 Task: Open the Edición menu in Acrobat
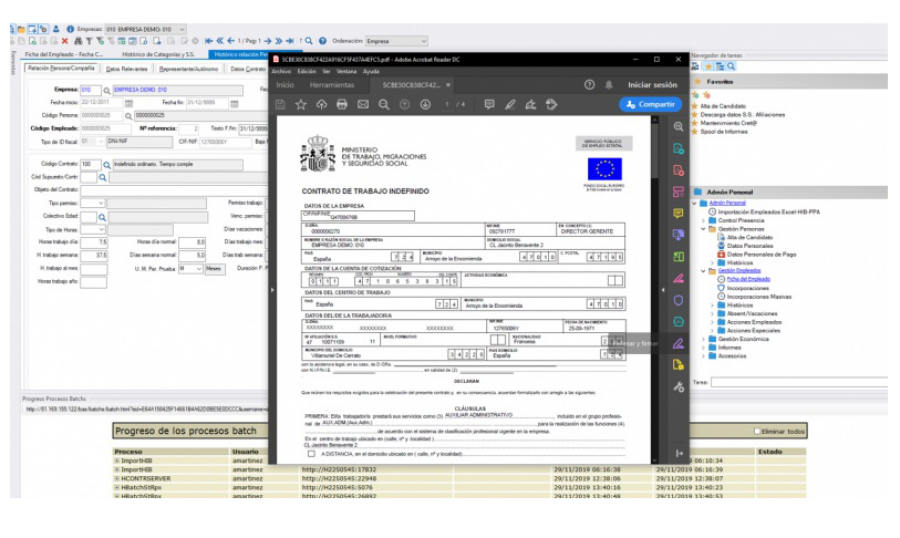[307, 72]
